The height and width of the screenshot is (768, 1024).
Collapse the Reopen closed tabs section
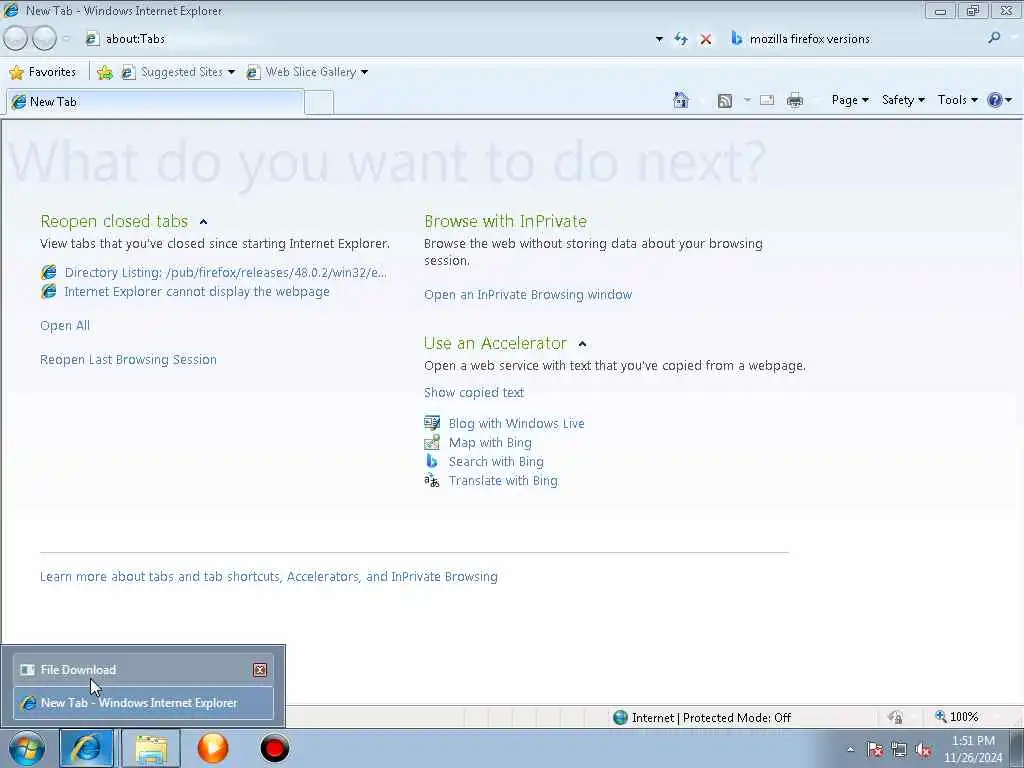(203, 222)
